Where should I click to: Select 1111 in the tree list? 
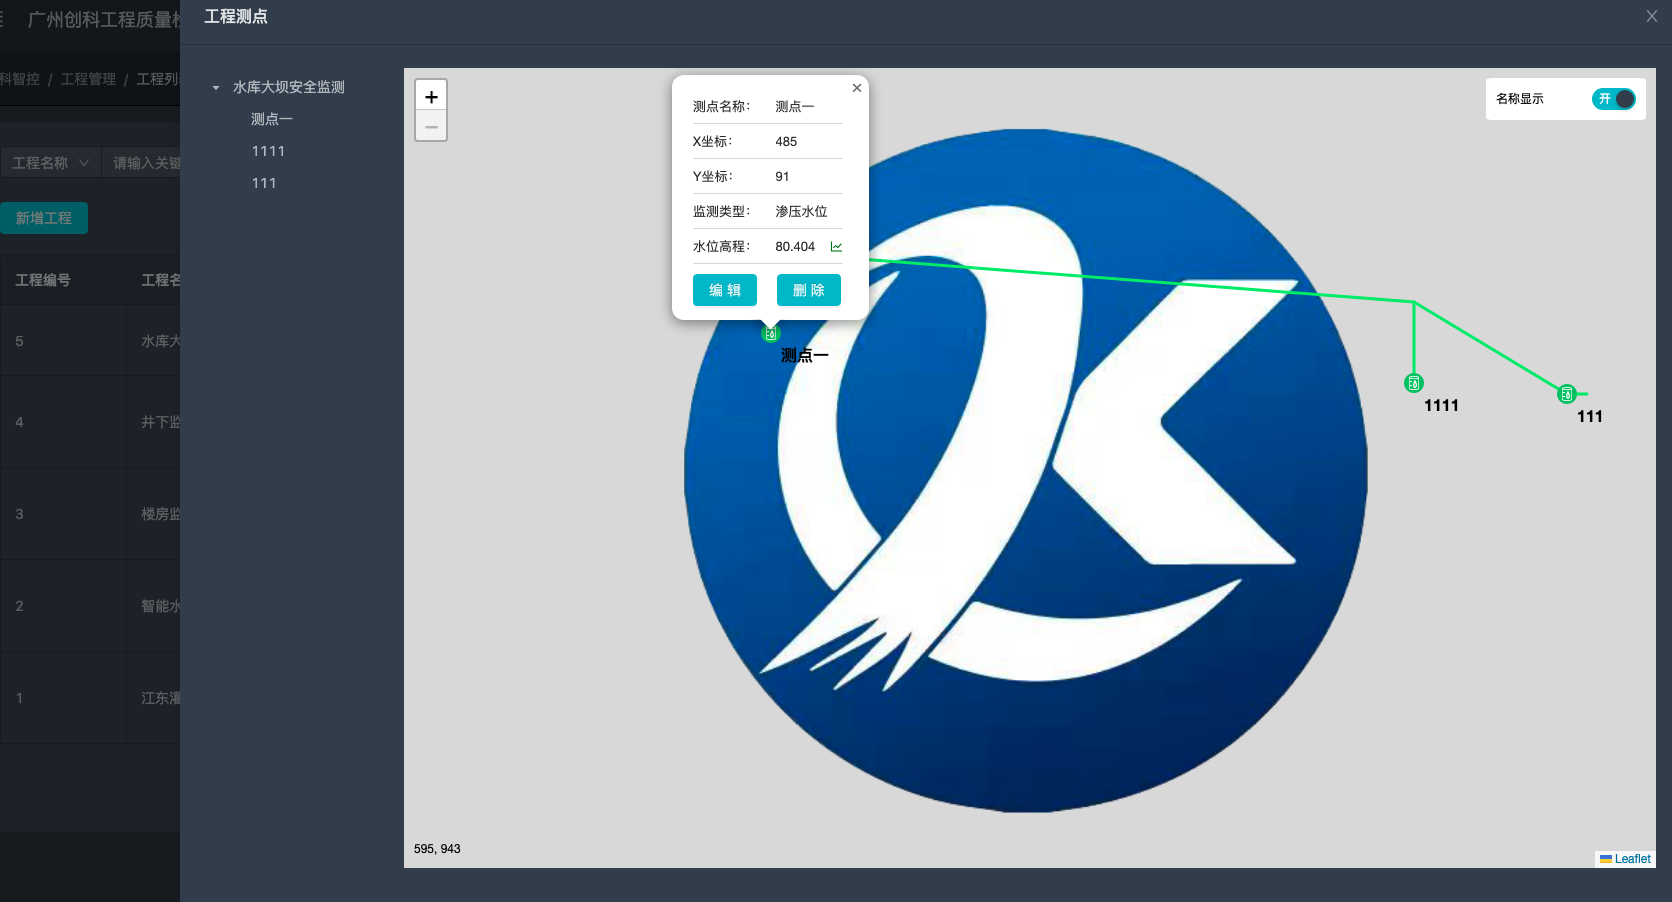tap(268, 151)
